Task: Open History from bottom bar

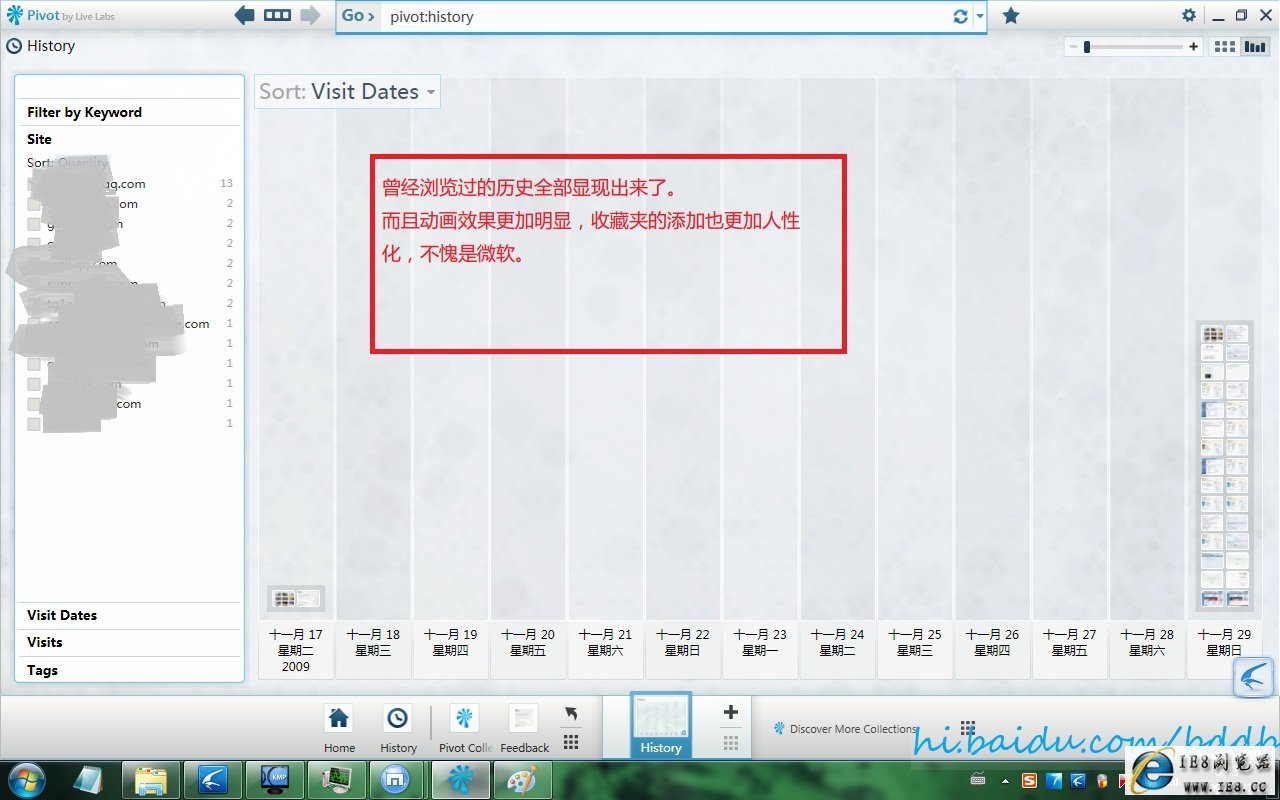Action: point(398,729)
